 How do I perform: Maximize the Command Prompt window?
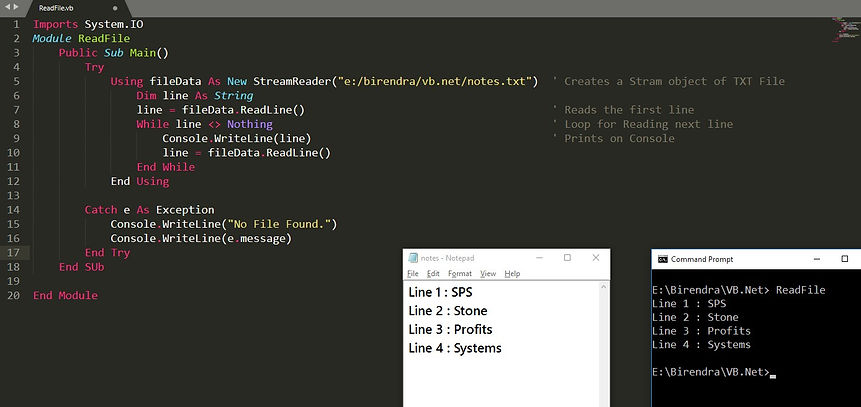(x=845, y=259)
